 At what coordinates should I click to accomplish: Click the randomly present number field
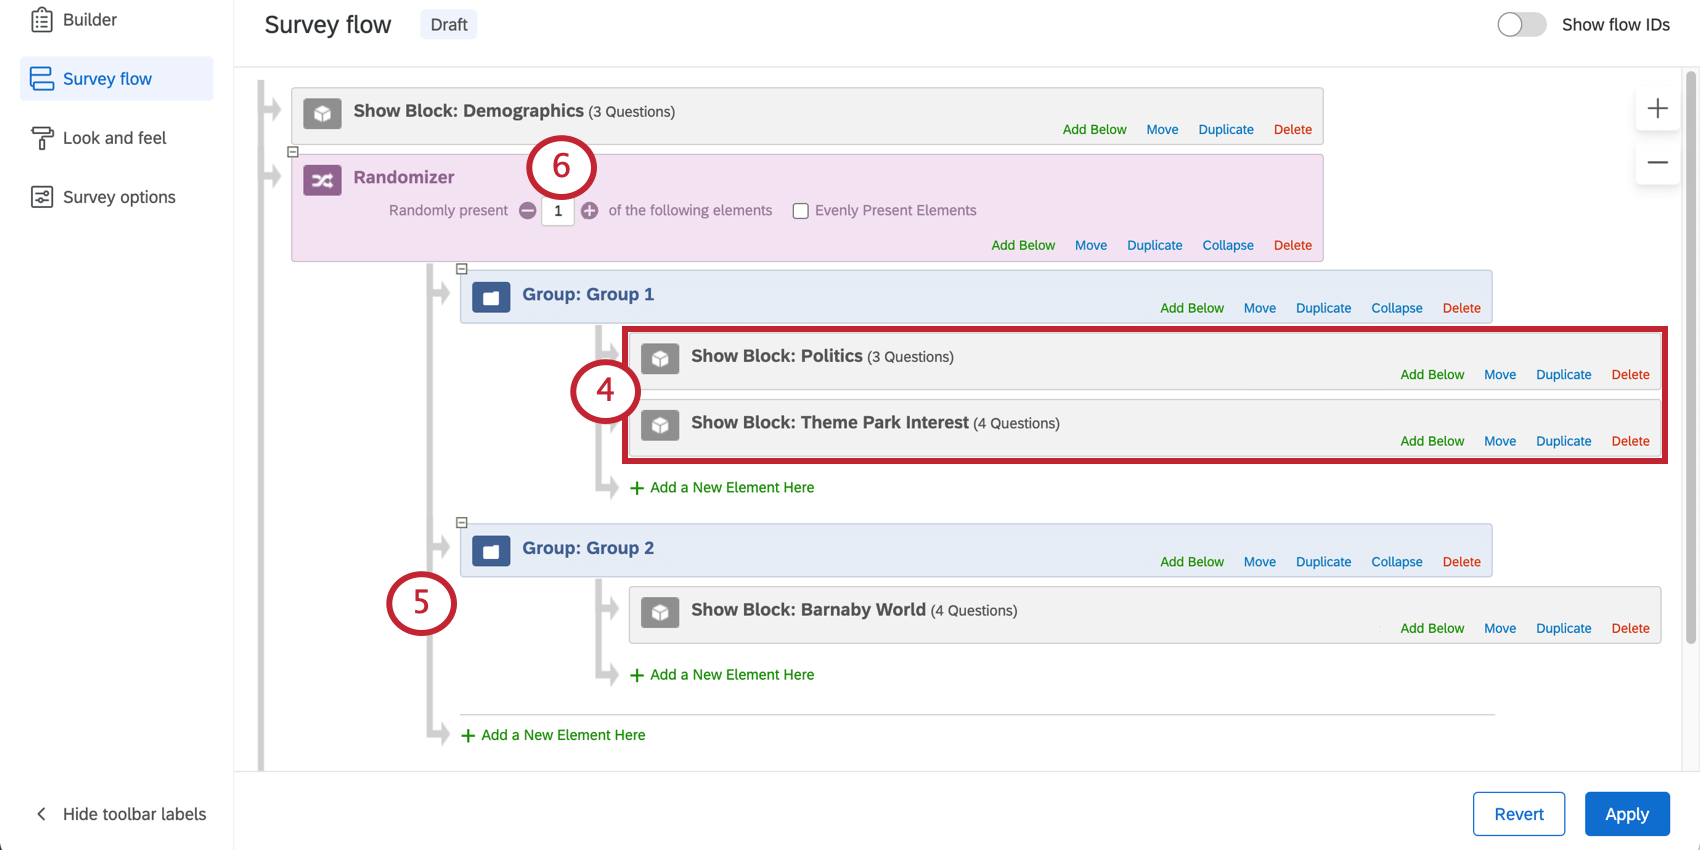coord(558,211)
